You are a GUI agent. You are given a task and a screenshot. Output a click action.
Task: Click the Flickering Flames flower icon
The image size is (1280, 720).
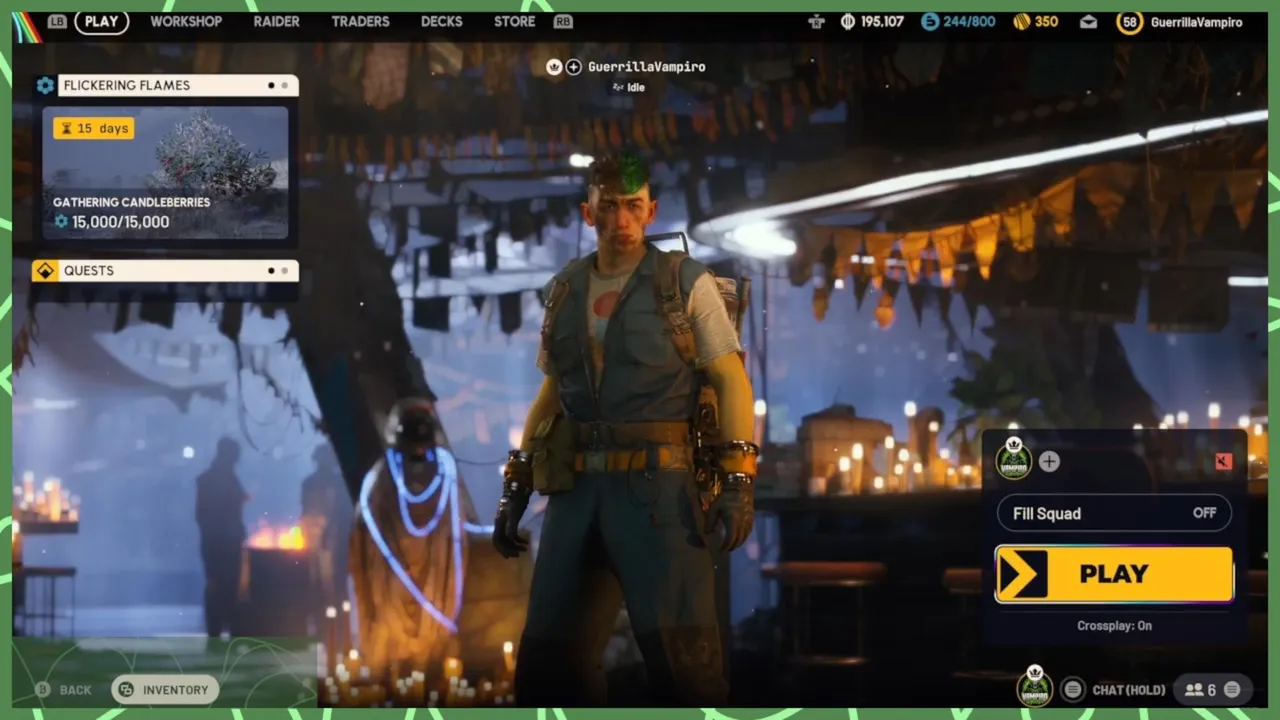point(45,85)
